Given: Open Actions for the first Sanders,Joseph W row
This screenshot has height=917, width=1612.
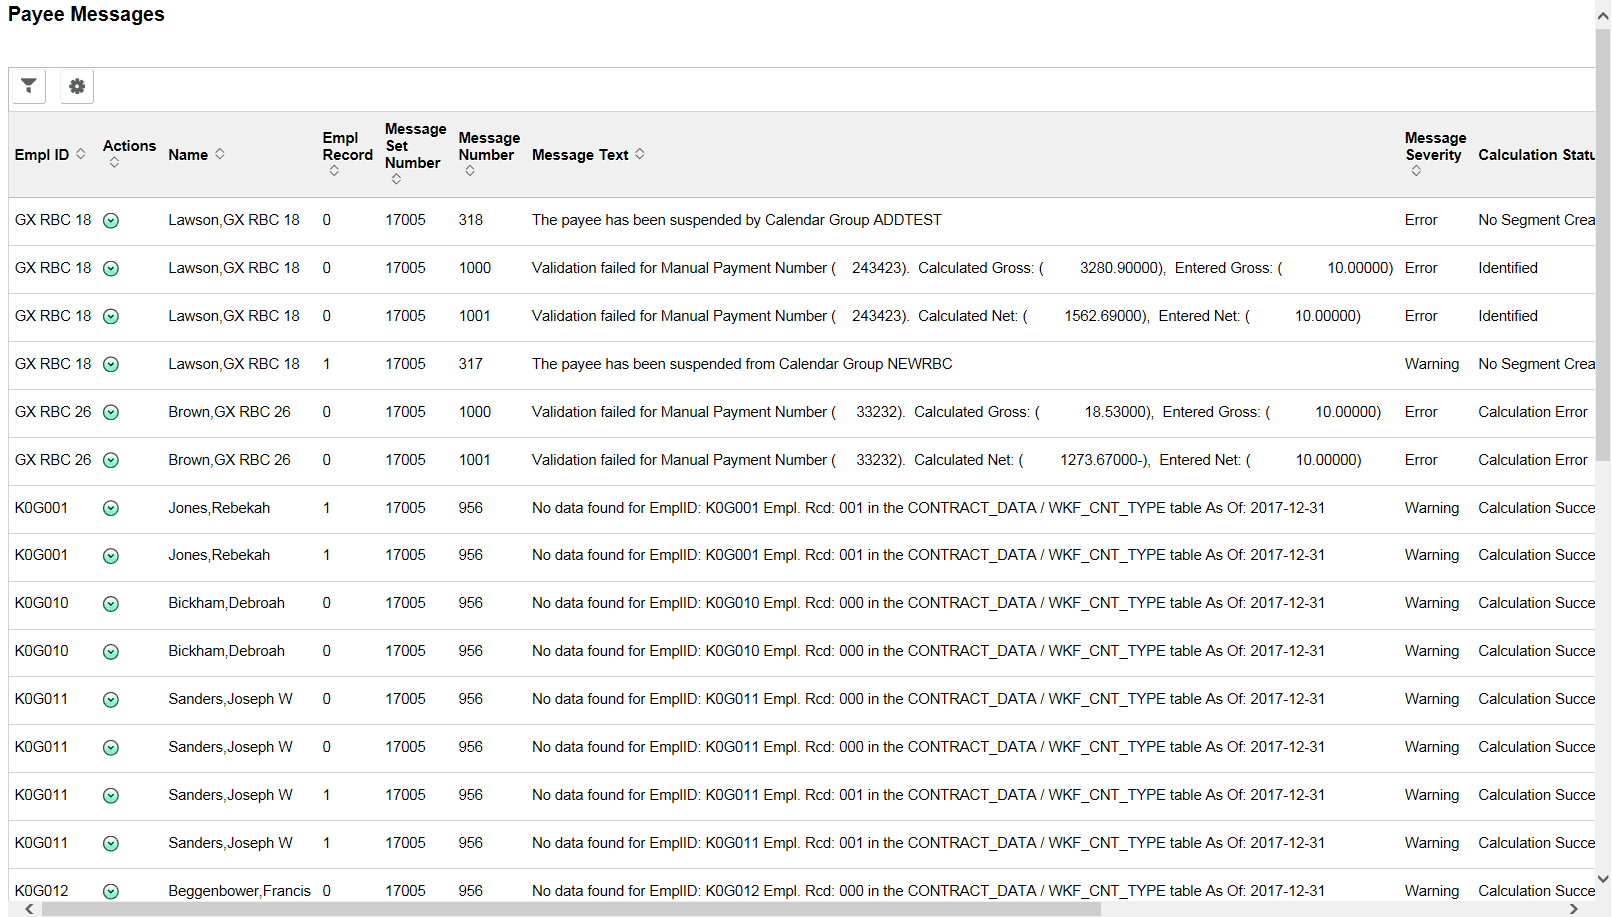Looking at the screenshot, I should coord(111,699).
